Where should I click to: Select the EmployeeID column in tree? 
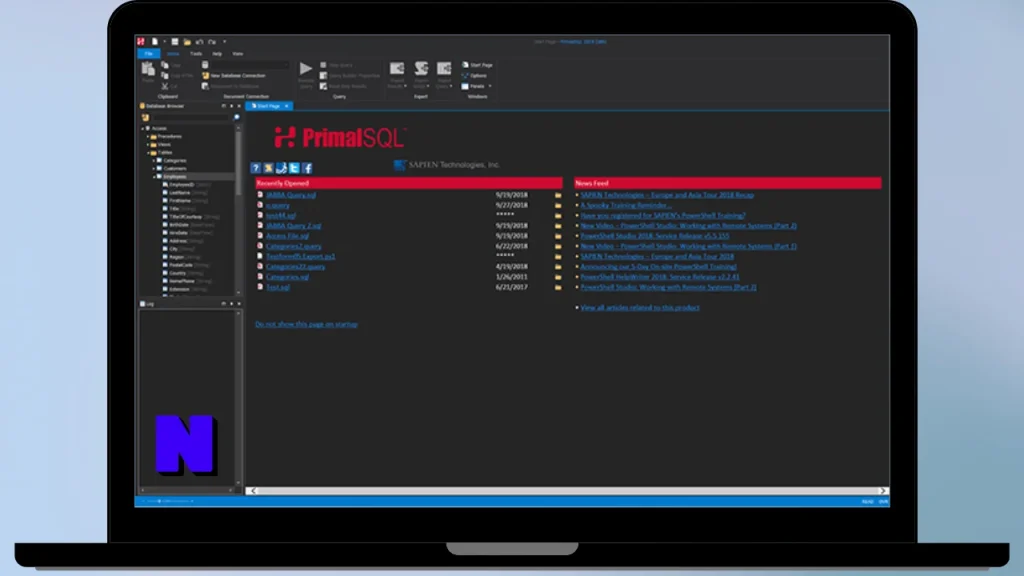coord(181,184)
